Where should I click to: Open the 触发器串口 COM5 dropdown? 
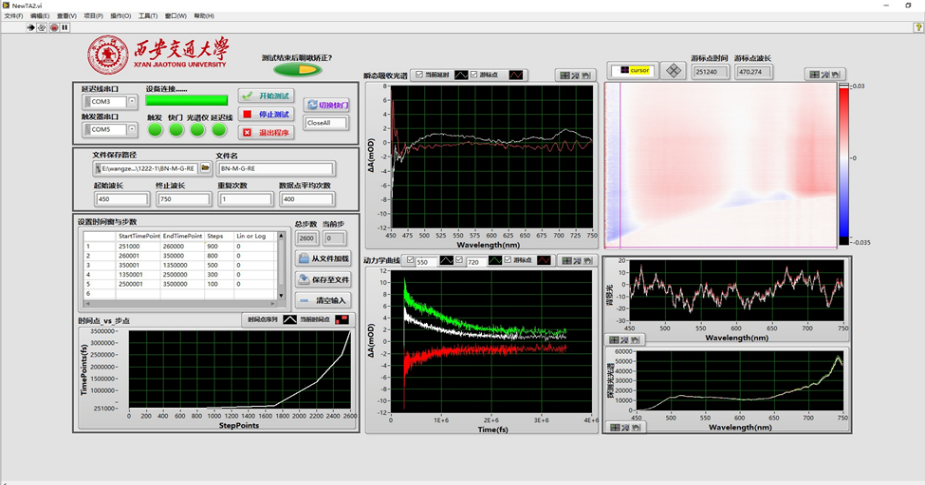[132, 130]
